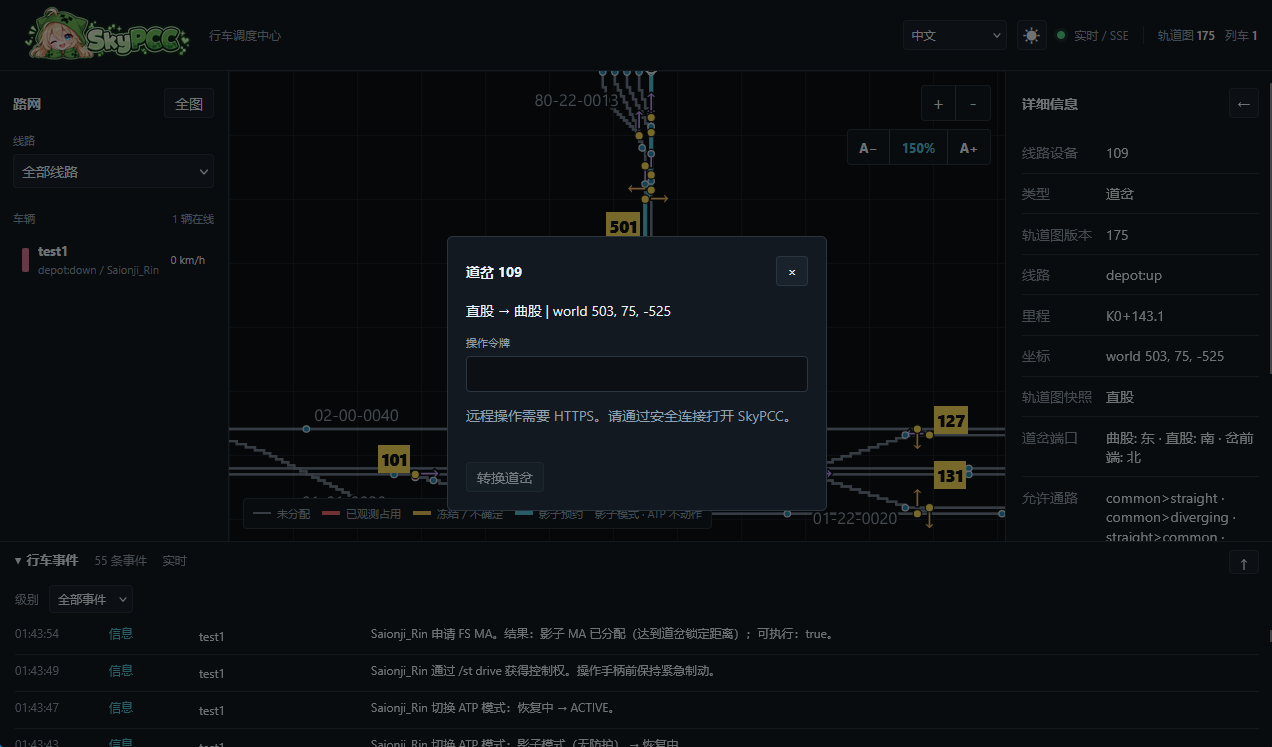Viewport: 1272px width, 747px height.
Task: Open the language dropdown showing 中文
Action: (x=954, y=35)
